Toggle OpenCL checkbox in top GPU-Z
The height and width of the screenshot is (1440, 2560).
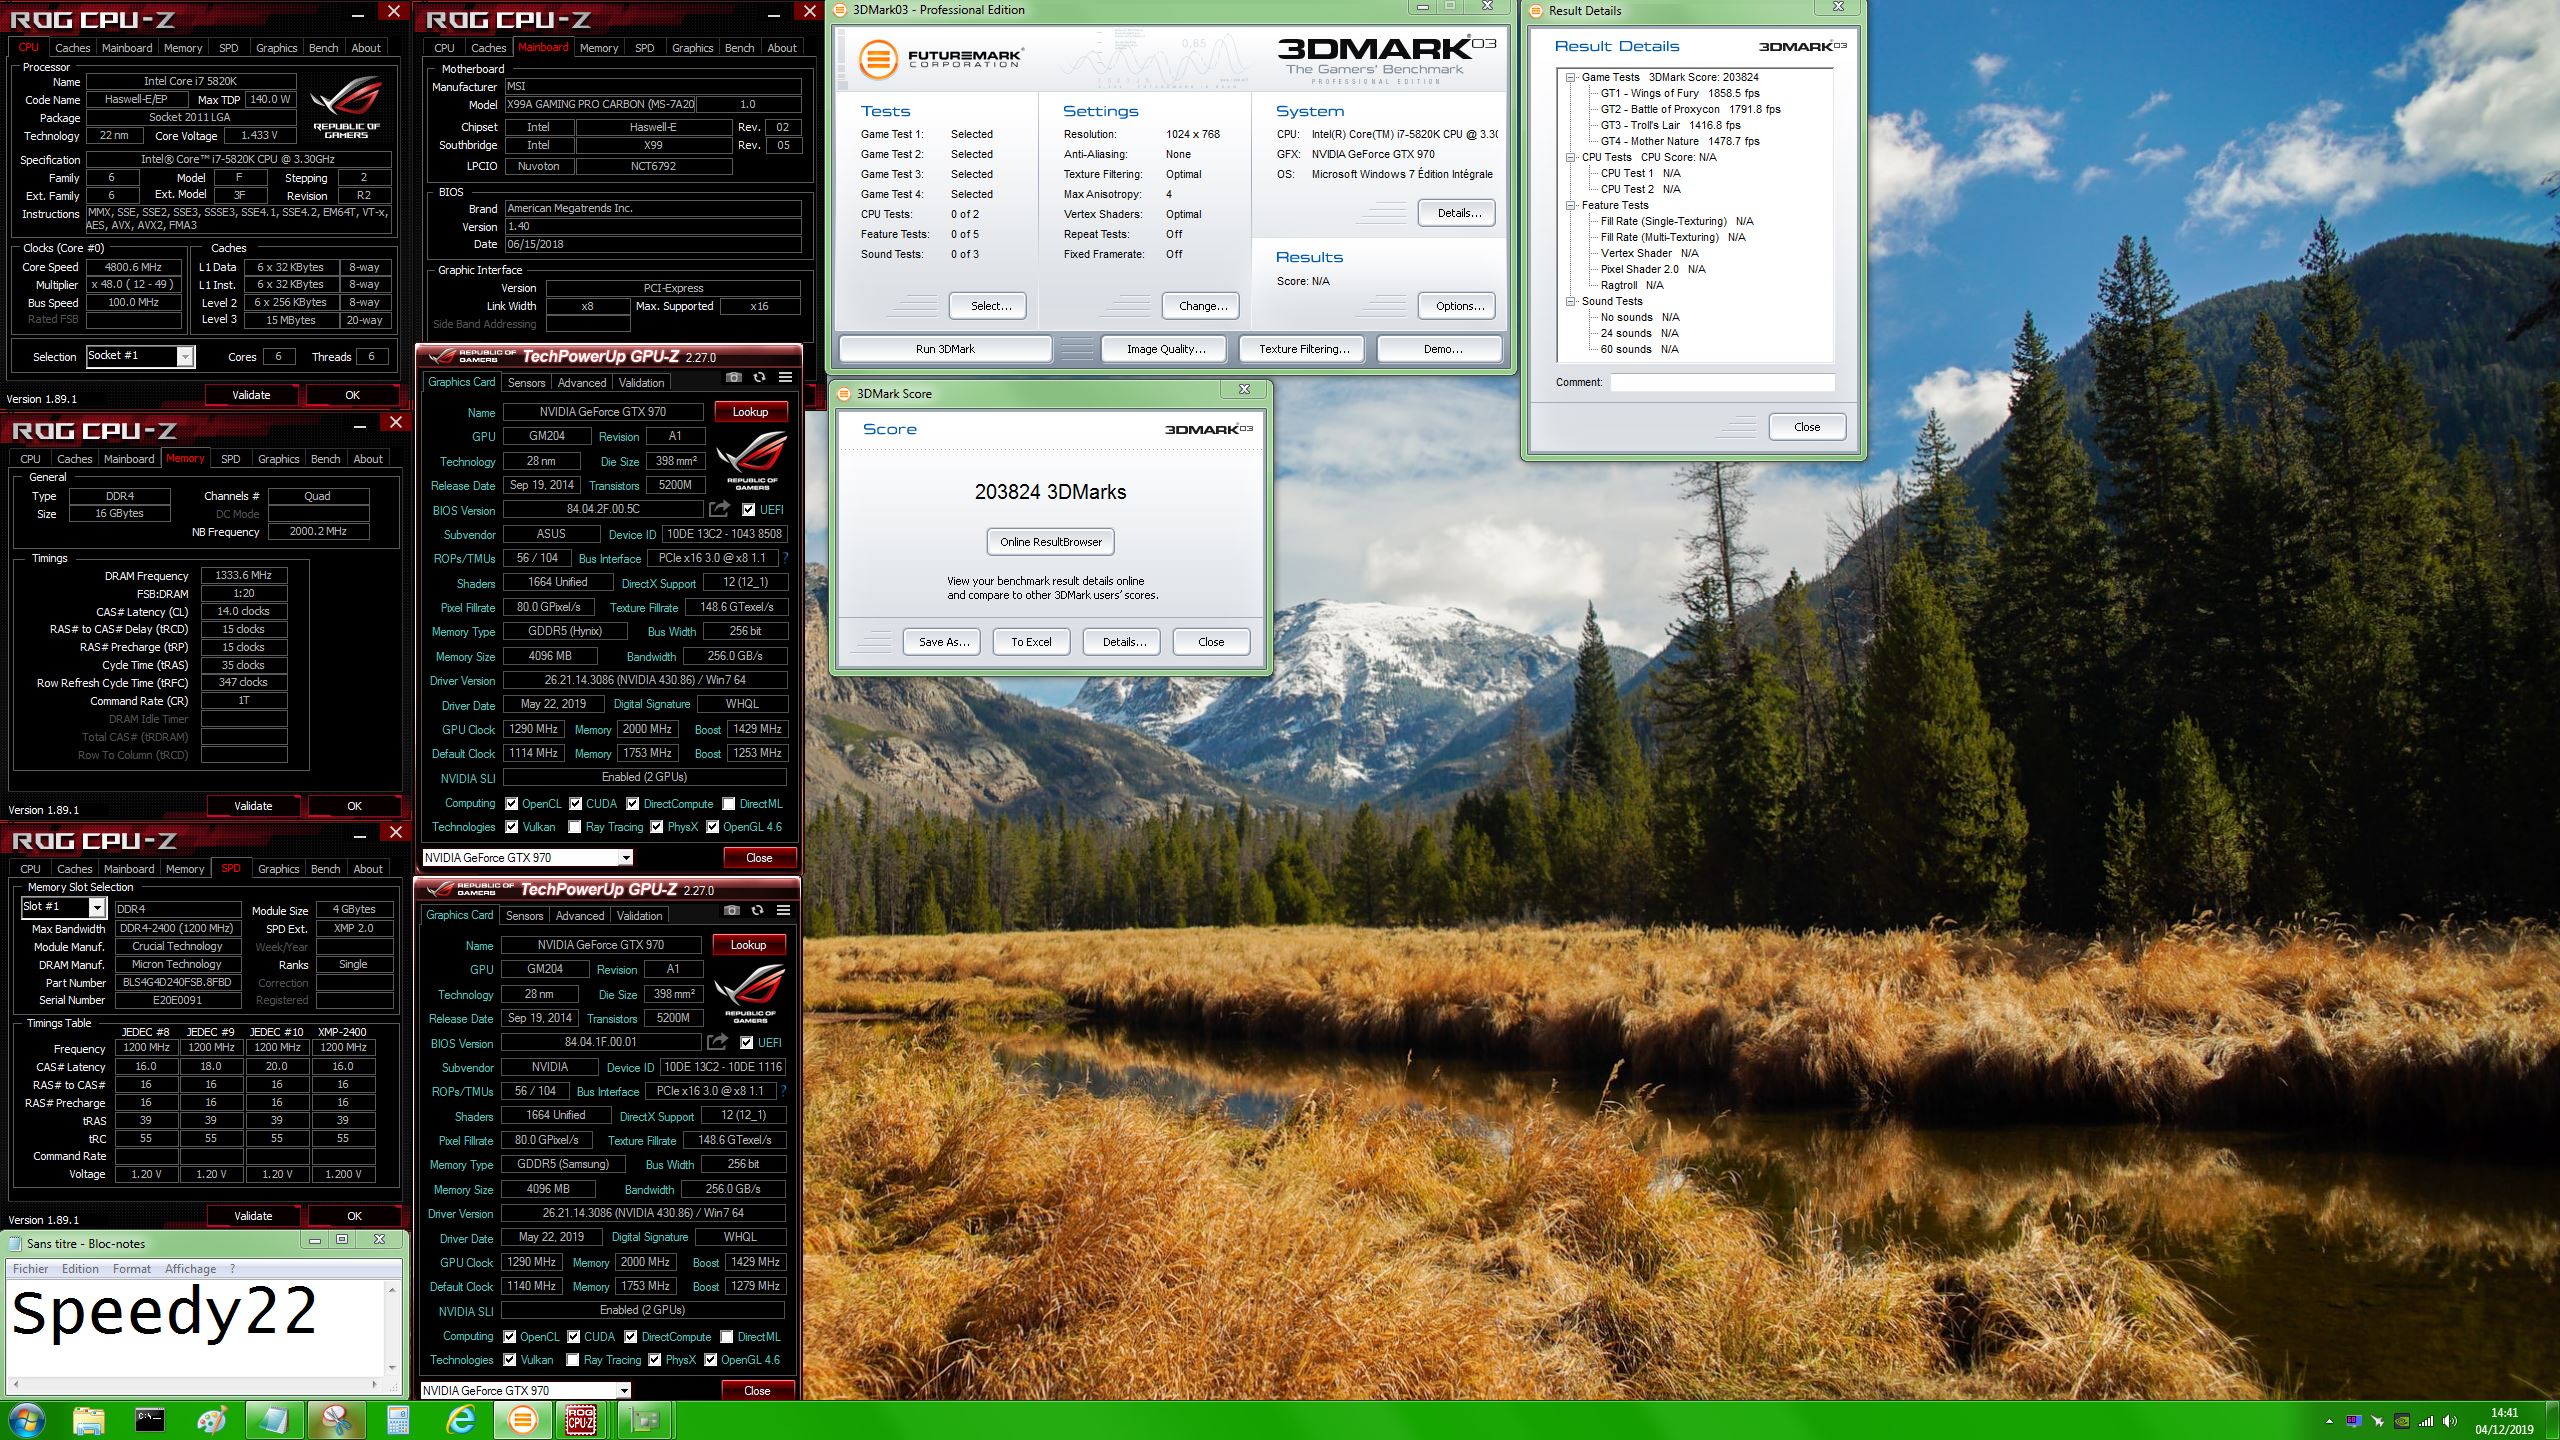click(512, 803)
